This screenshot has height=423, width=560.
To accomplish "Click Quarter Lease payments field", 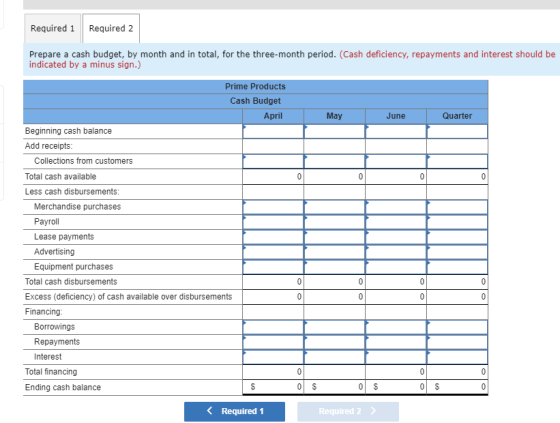I will coord(458,237).
